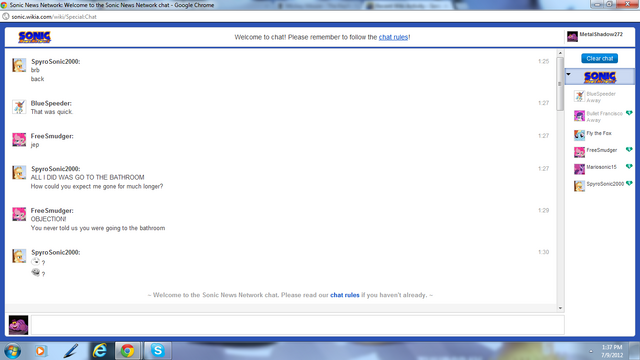Open Internet Explorer from taskbar
640x360 pixels.
(100, 351)
